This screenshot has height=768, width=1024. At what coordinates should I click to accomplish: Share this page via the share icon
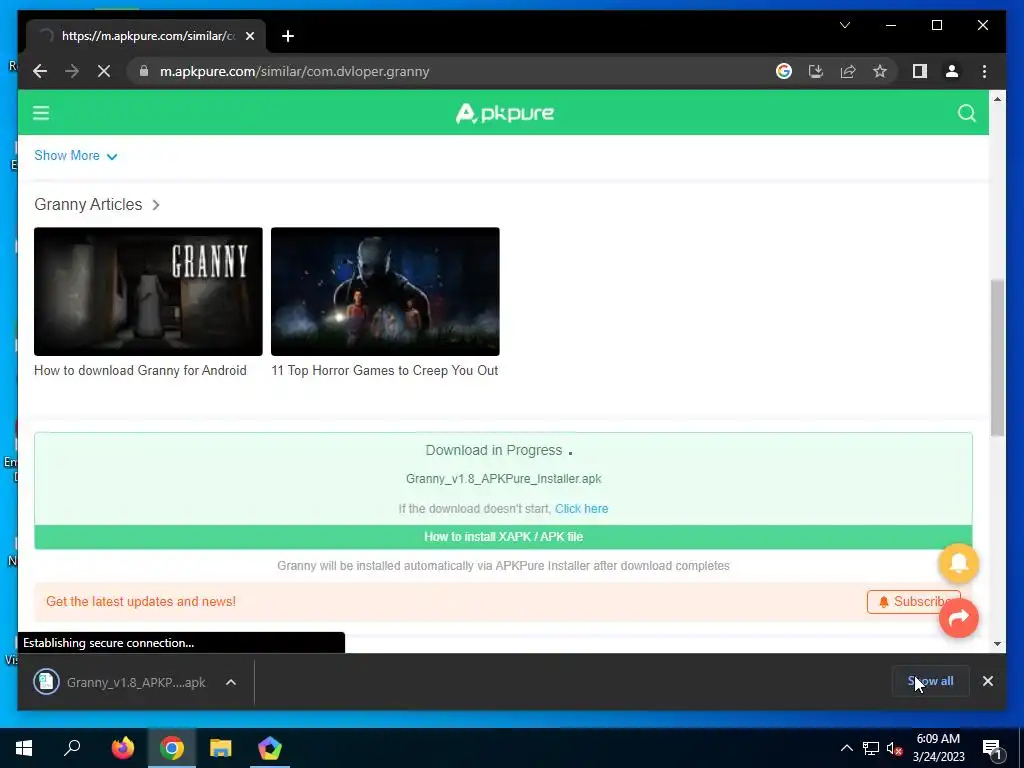pyautogui.click(x=848, y=71)
